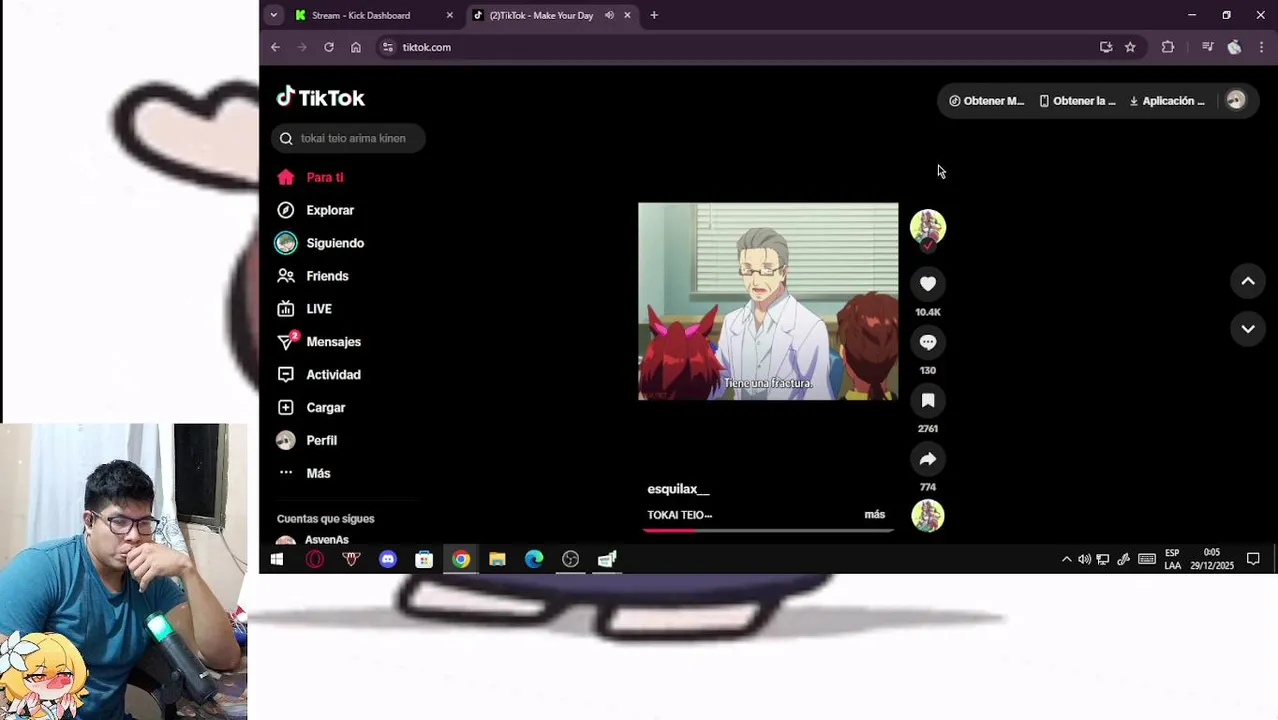Close the TikTok tab

tap(627, 15)
